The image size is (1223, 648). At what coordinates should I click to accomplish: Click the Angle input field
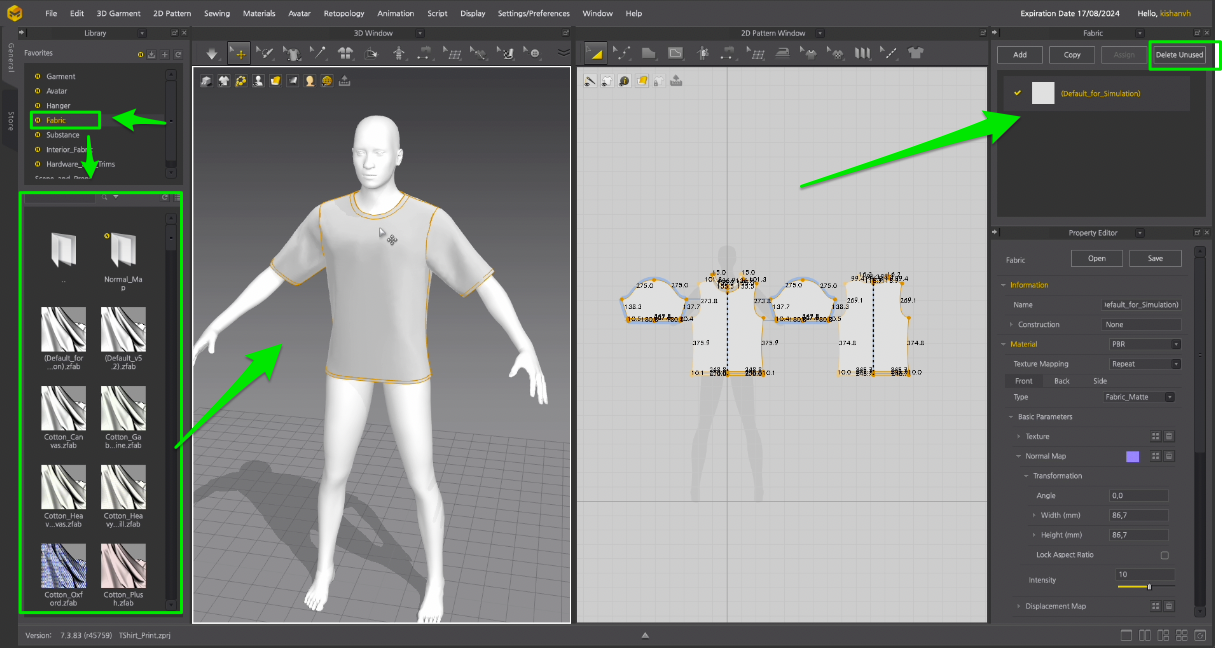point(1139,496)
